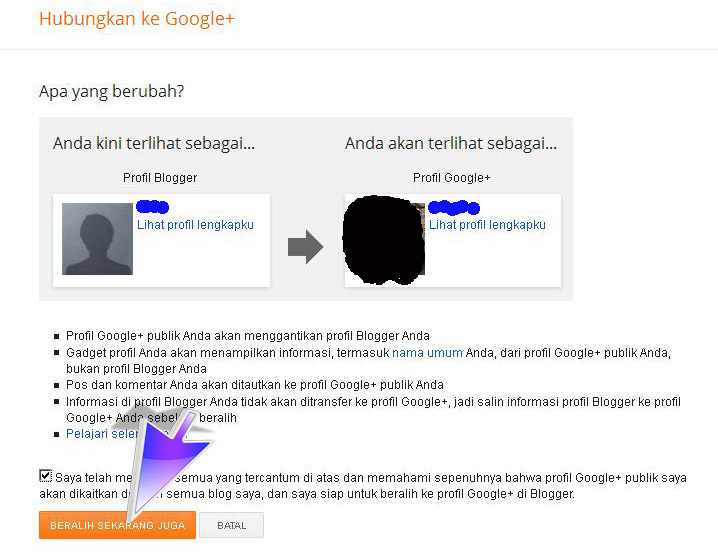Open Lihat profil lengkapku under Profil Google+
Viewport: 718px width, 554px height.
[487, 225]
